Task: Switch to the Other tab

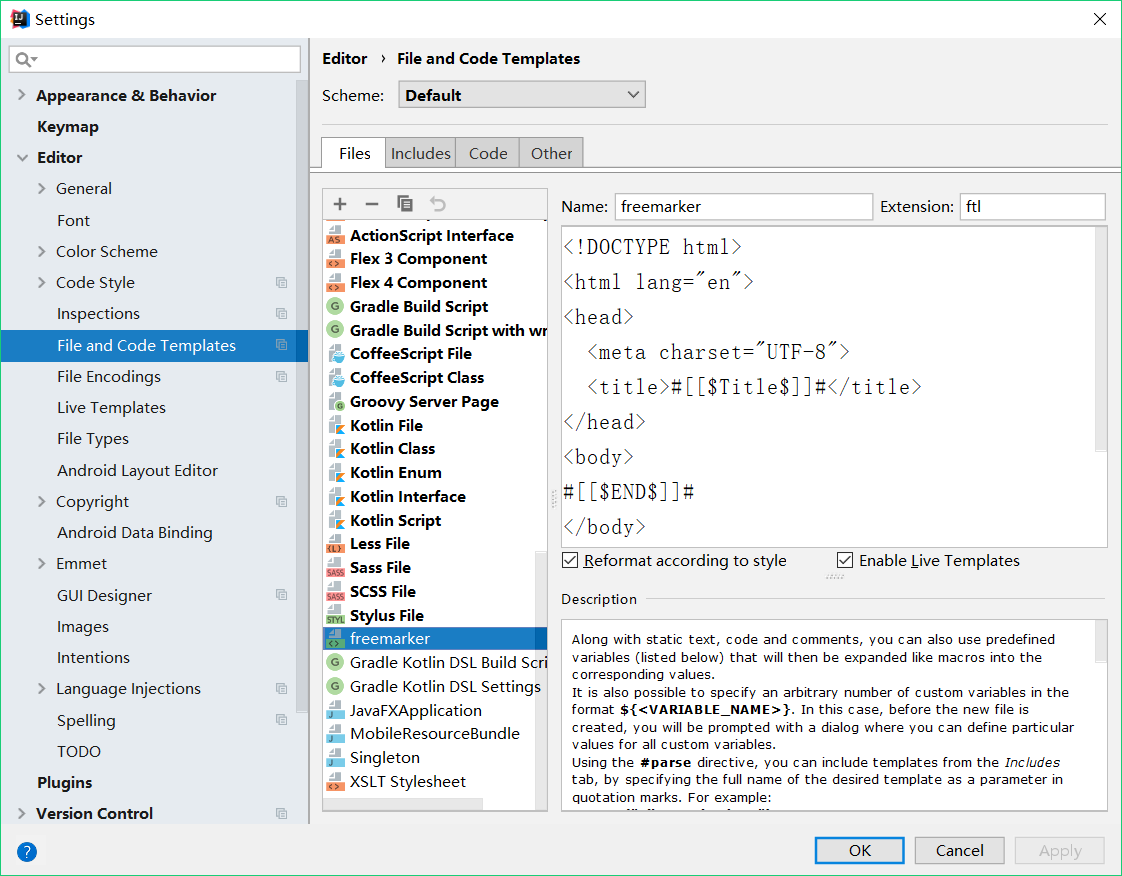Action: click(x=551, y=153)
